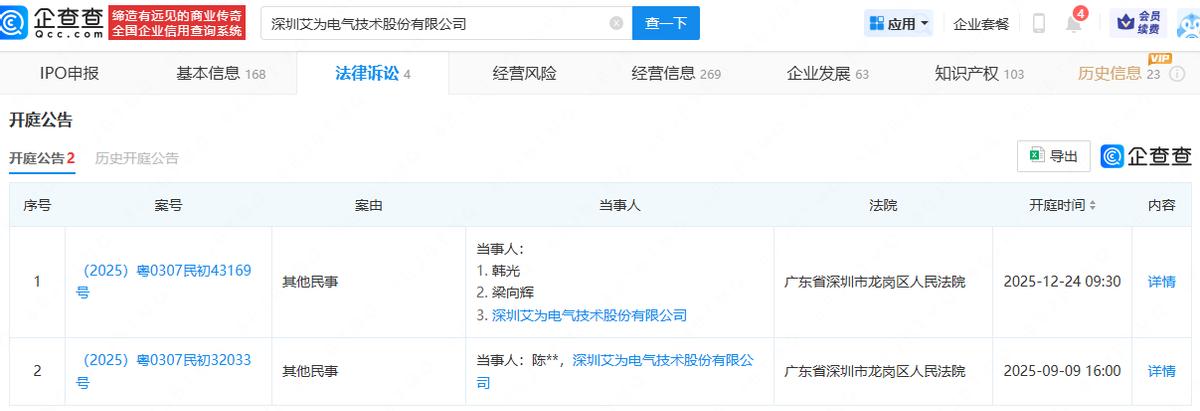Open case number 粤0307民初32033号 link
Screen dimensions: 1200x411
tap(163, 371)
